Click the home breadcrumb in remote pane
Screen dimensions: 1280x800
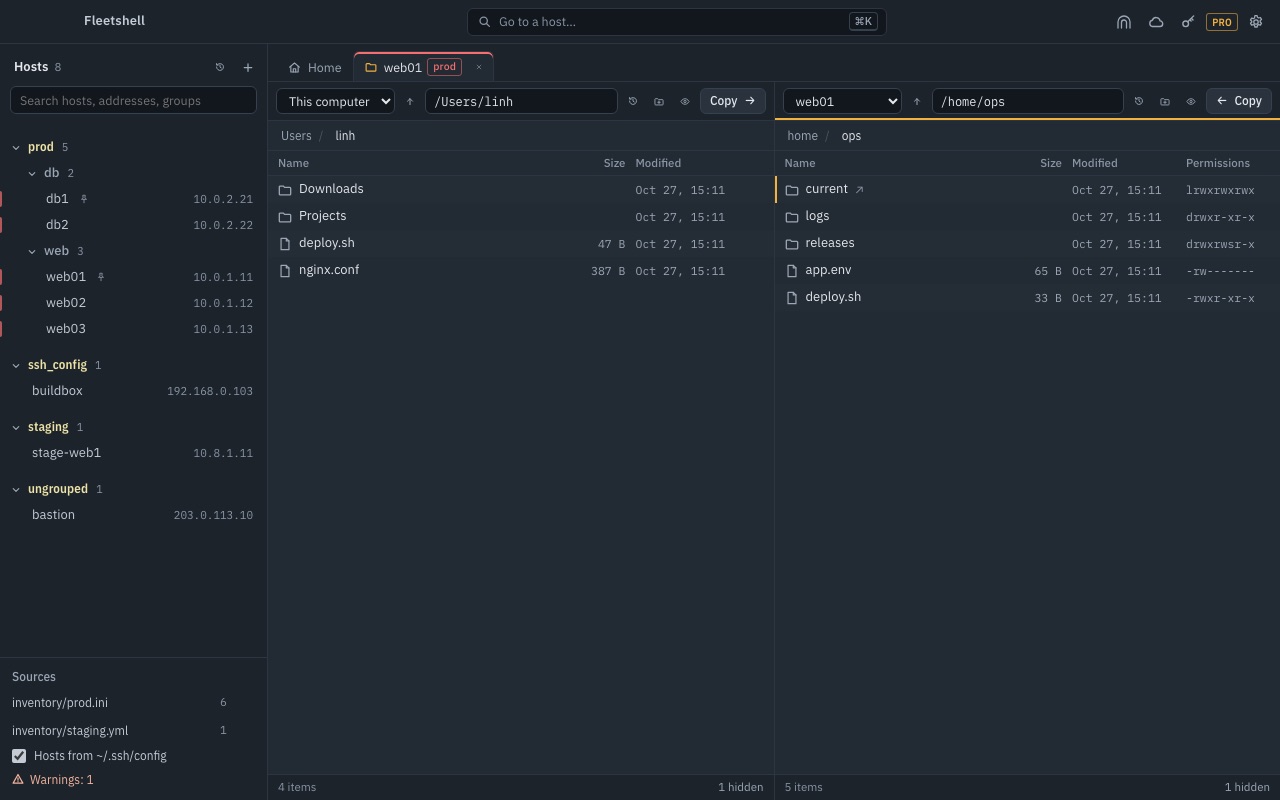[x=802, y=136]
